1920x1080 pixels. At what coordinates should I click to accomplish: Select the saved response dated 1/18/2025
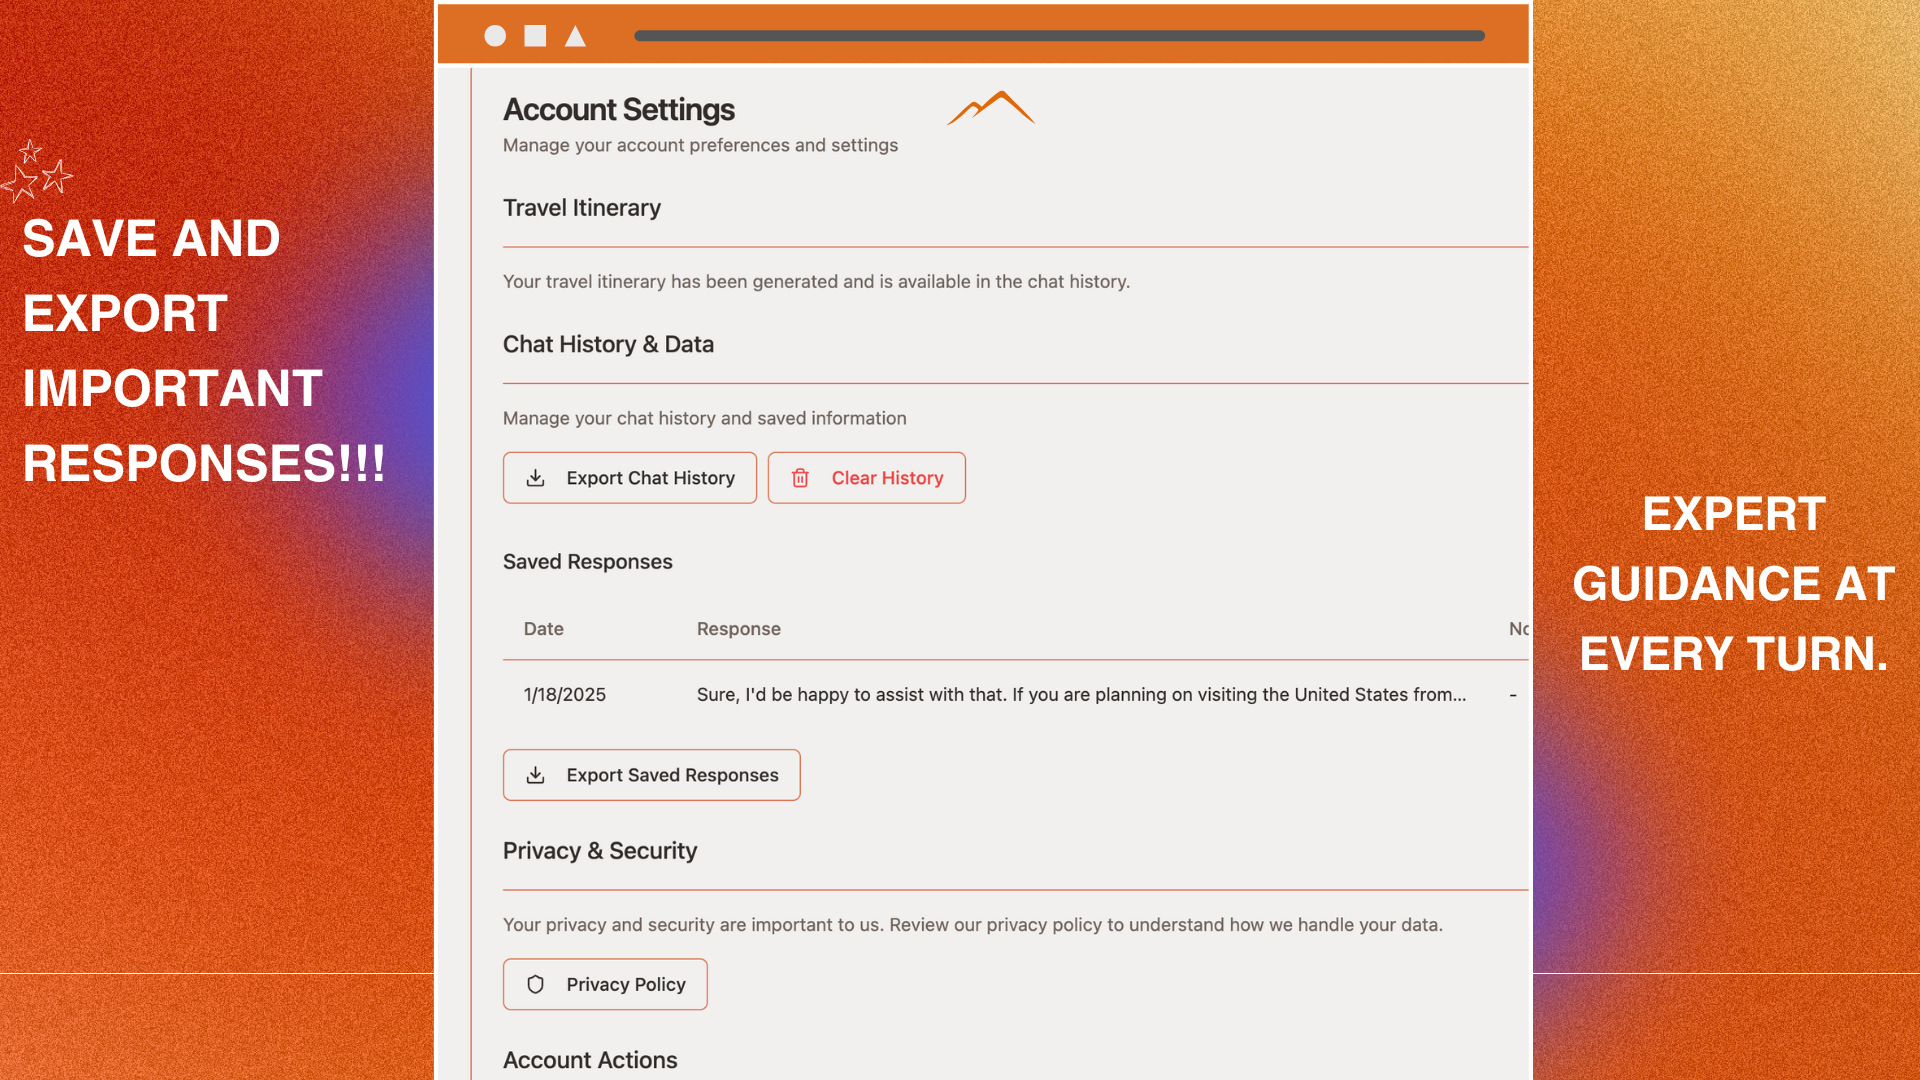pos(565,695)
